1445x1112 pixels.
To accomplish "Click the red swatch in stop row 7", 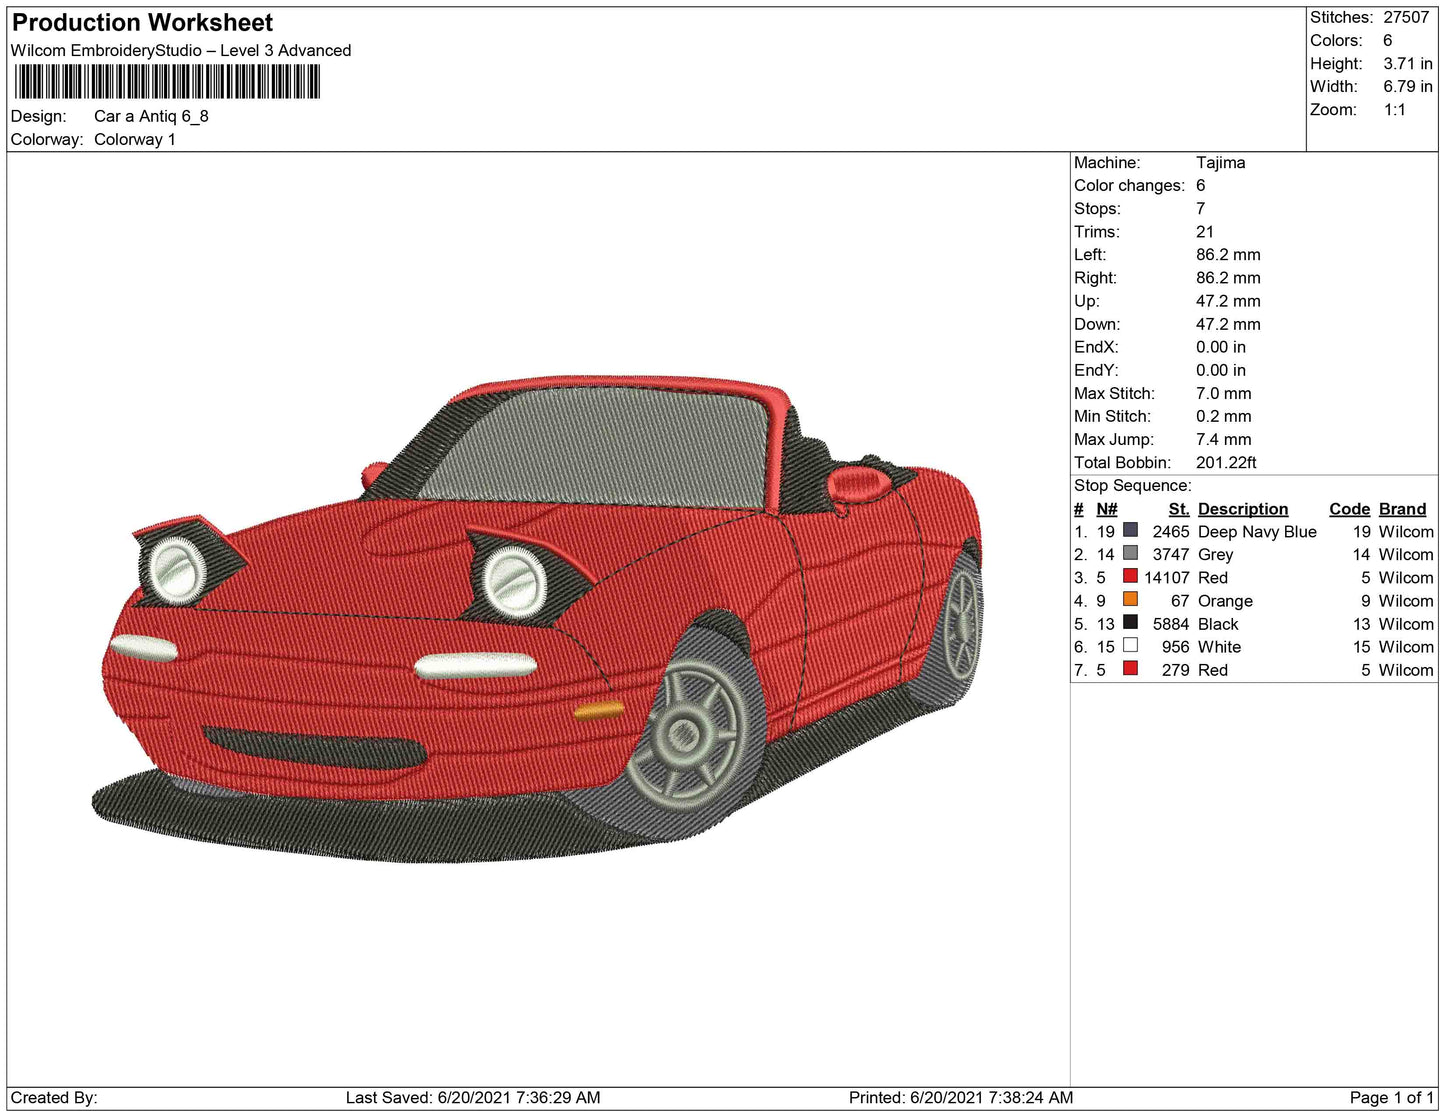I will point(1130,668).
